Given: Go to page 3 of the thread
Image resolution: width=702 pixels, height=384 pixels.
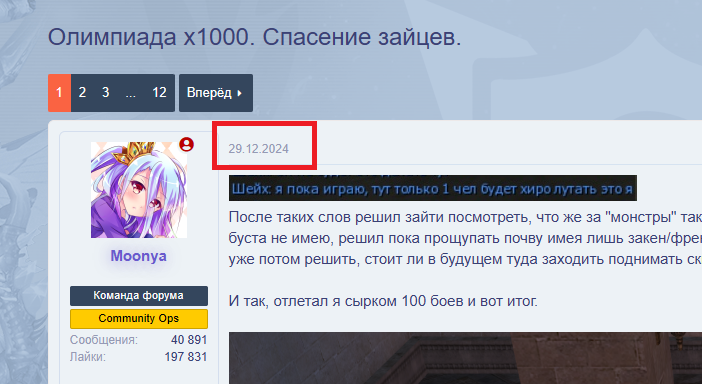Looking at the screenshot, I should click(x=106, y=93).
